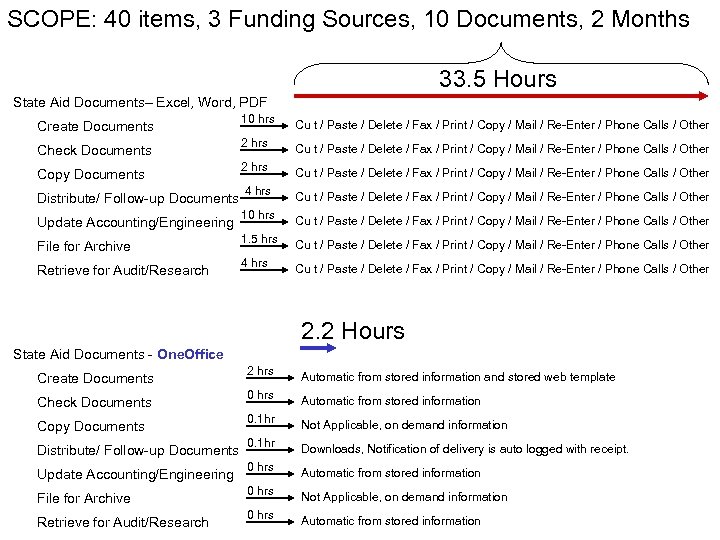Select the "33.5 Hours" total label
Viewport: 720px width, 540px height.
(x=498, y=79)
